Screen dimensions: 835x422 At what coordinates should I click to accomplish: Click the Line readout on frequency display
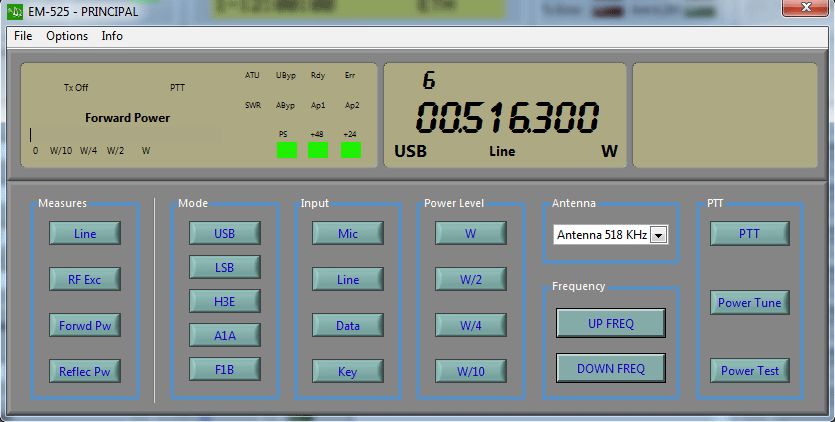(x=502, y=151)
